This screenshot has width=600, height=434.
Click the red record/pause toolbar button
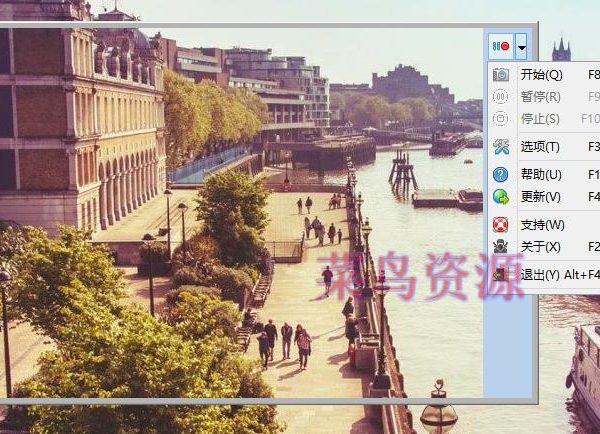(500, 47)
